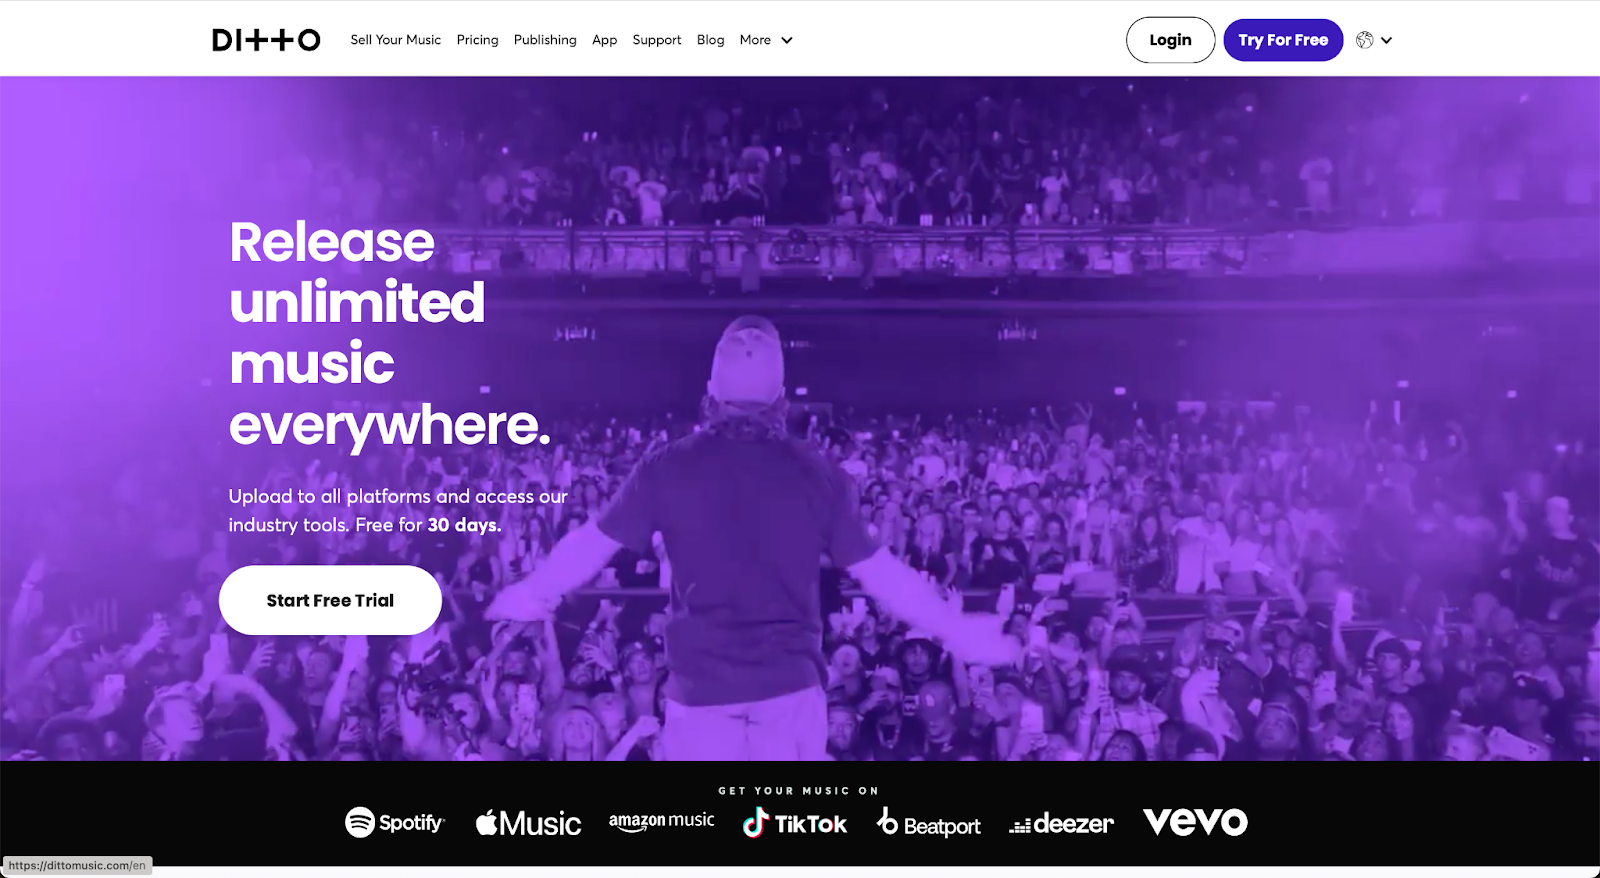The height and width of the screenshot is (878, 1600).
Task: Click the TikTok logo
Action: (x=795, y=823)
